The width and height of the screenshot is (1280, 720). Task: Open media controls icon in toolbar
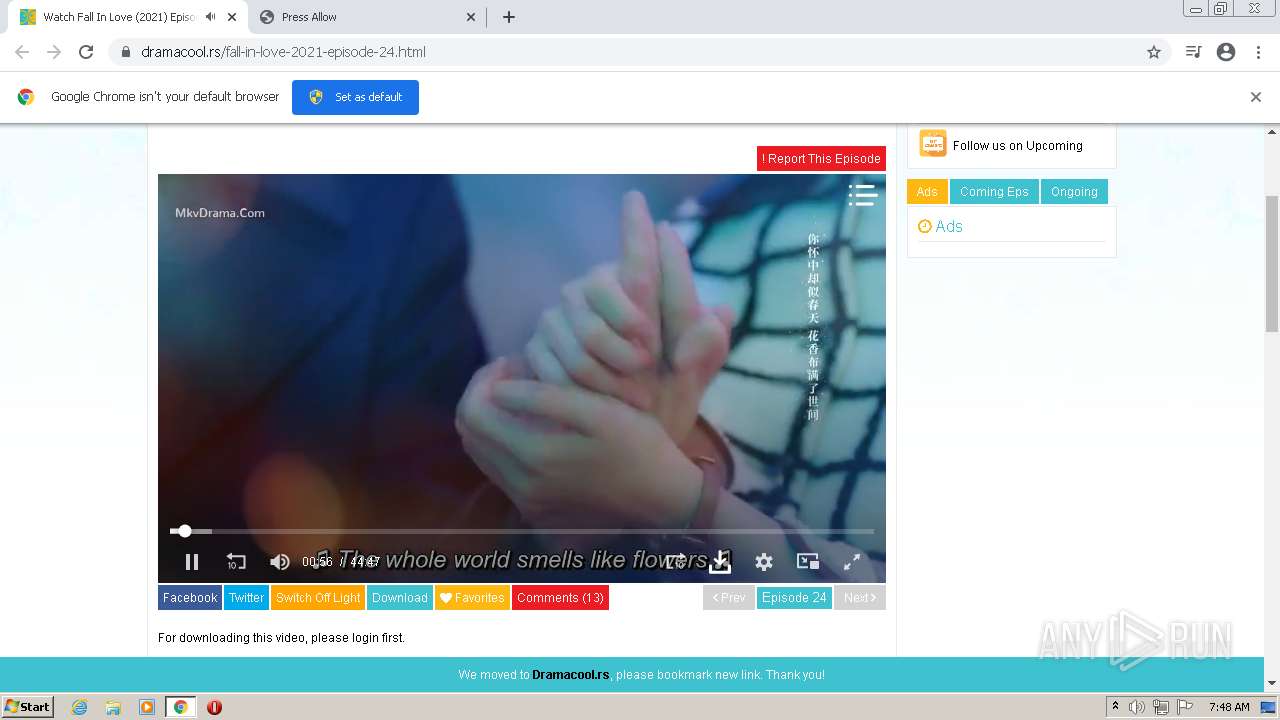pos(1193,52)
